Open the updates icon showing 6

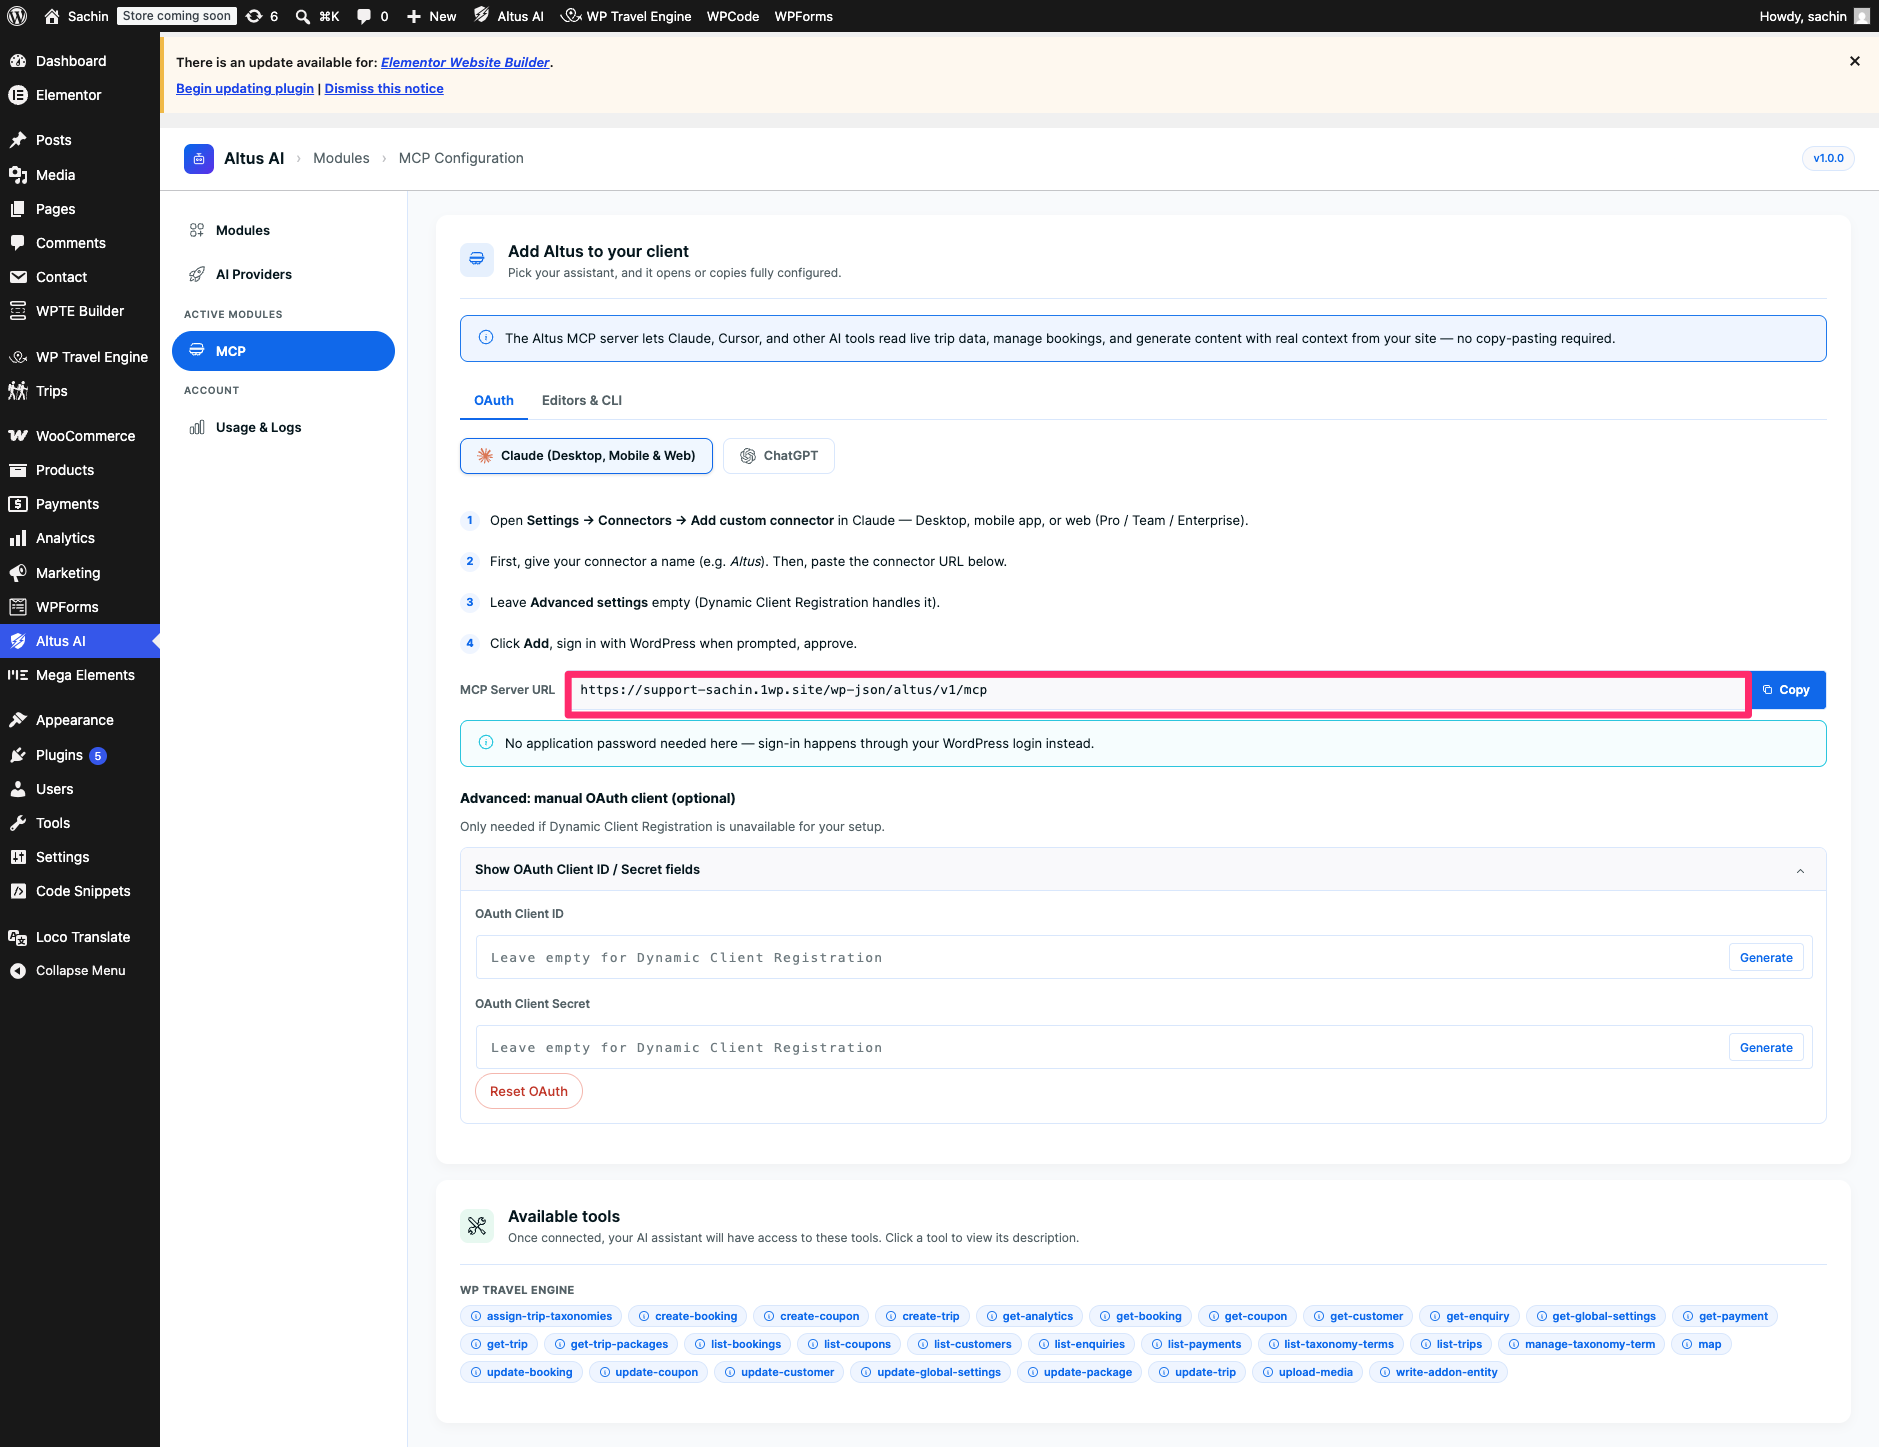[x=262, y=16]
